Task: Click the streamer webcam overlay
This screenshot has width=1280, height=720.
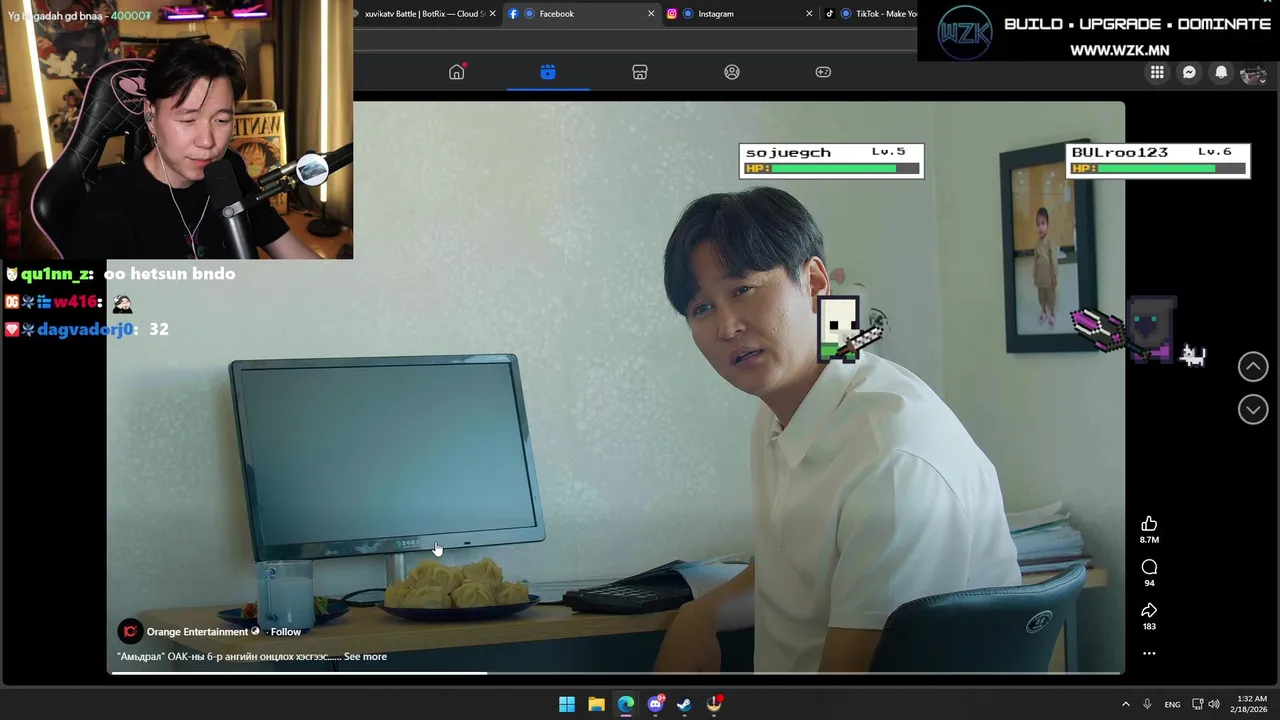Action: point(176,130)
